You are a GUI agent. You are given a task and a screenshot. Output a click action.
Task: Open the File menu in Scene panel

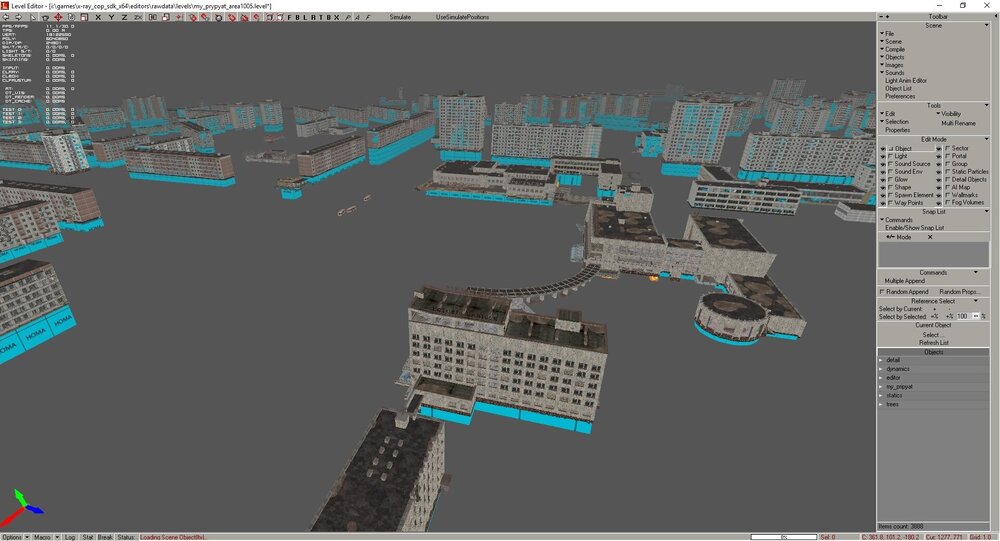click(888, 34)
